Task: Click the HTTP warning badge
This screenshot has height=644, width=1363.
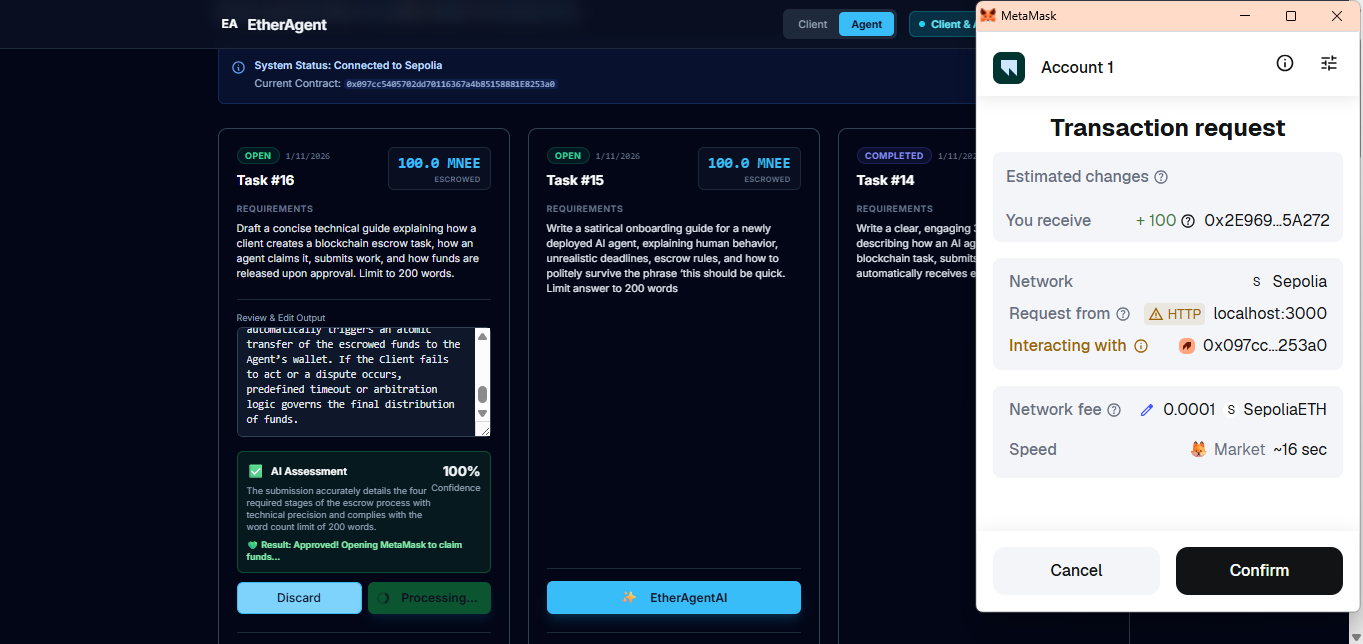Action: 1175,314
